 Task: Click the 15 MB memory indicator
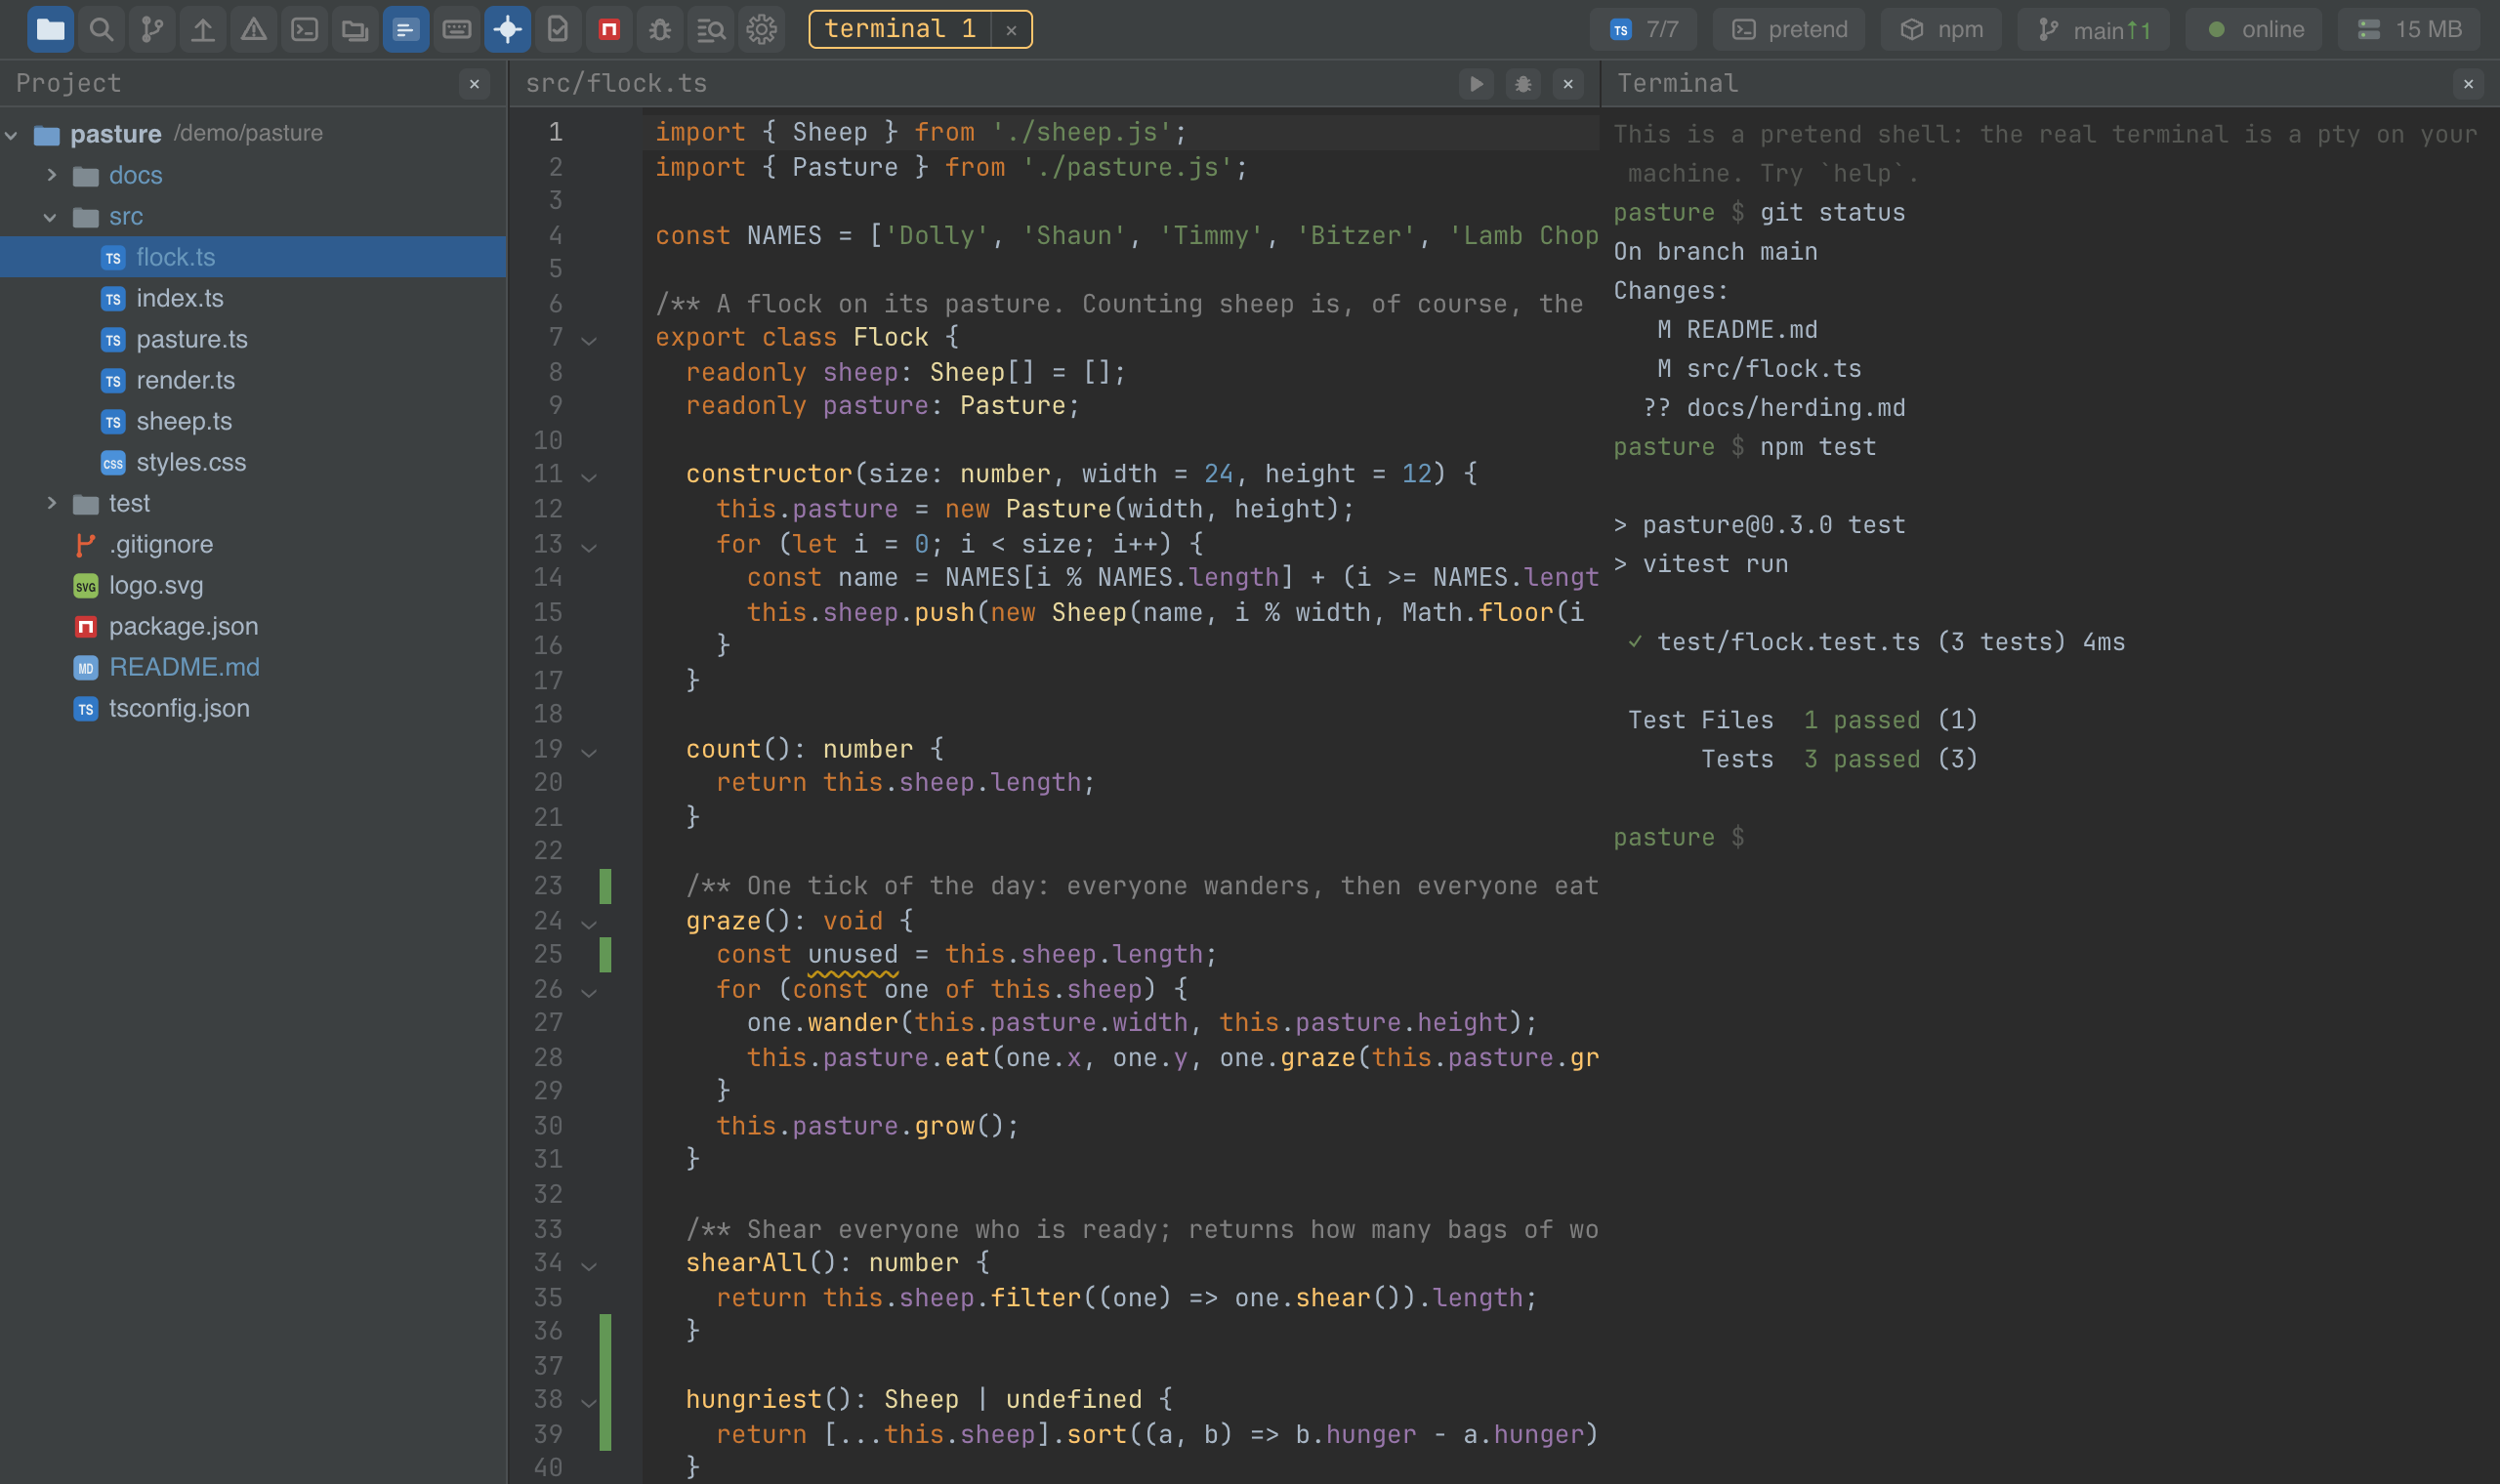tap(2409, 30)
